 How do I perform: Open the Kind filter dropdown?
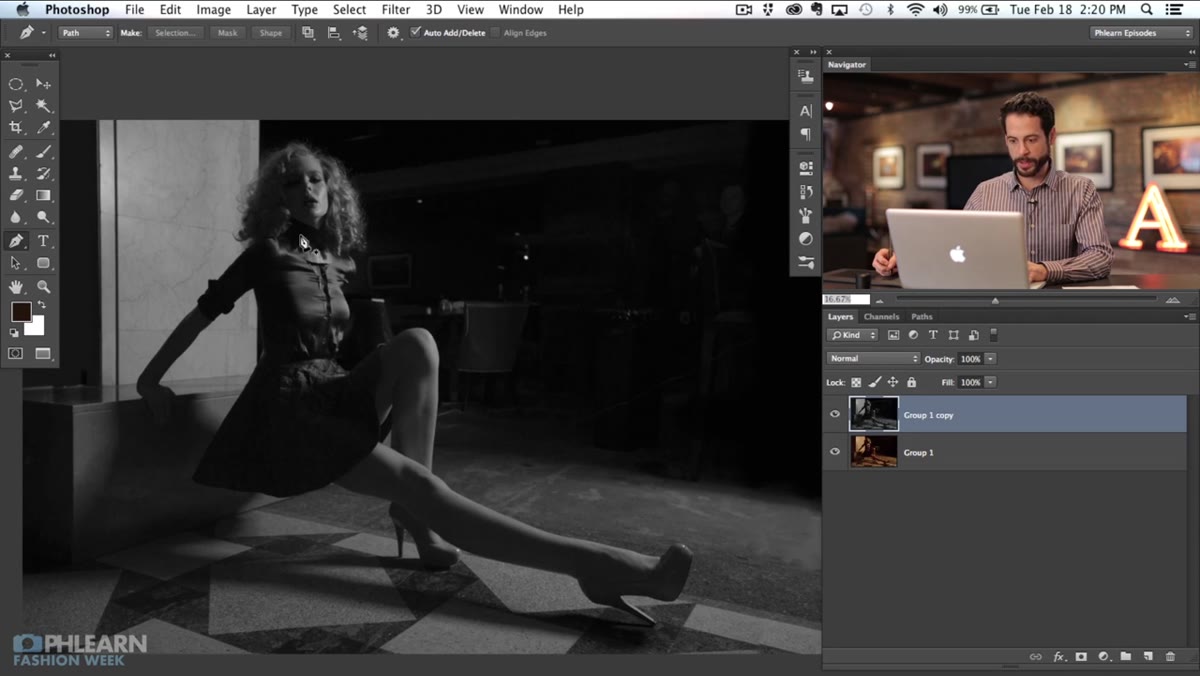853,335
